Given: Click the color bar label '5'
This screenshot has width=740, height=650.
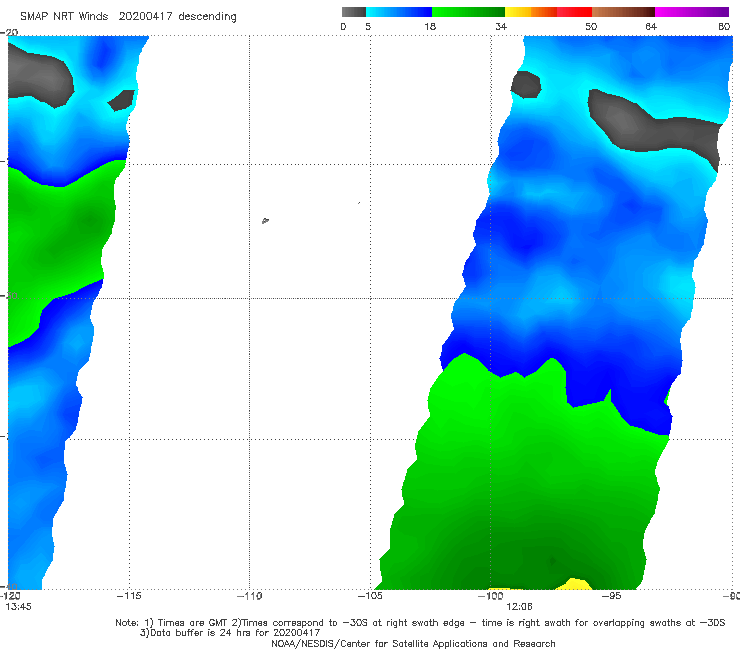Looking at the screenshot, I should click(368, 27).
